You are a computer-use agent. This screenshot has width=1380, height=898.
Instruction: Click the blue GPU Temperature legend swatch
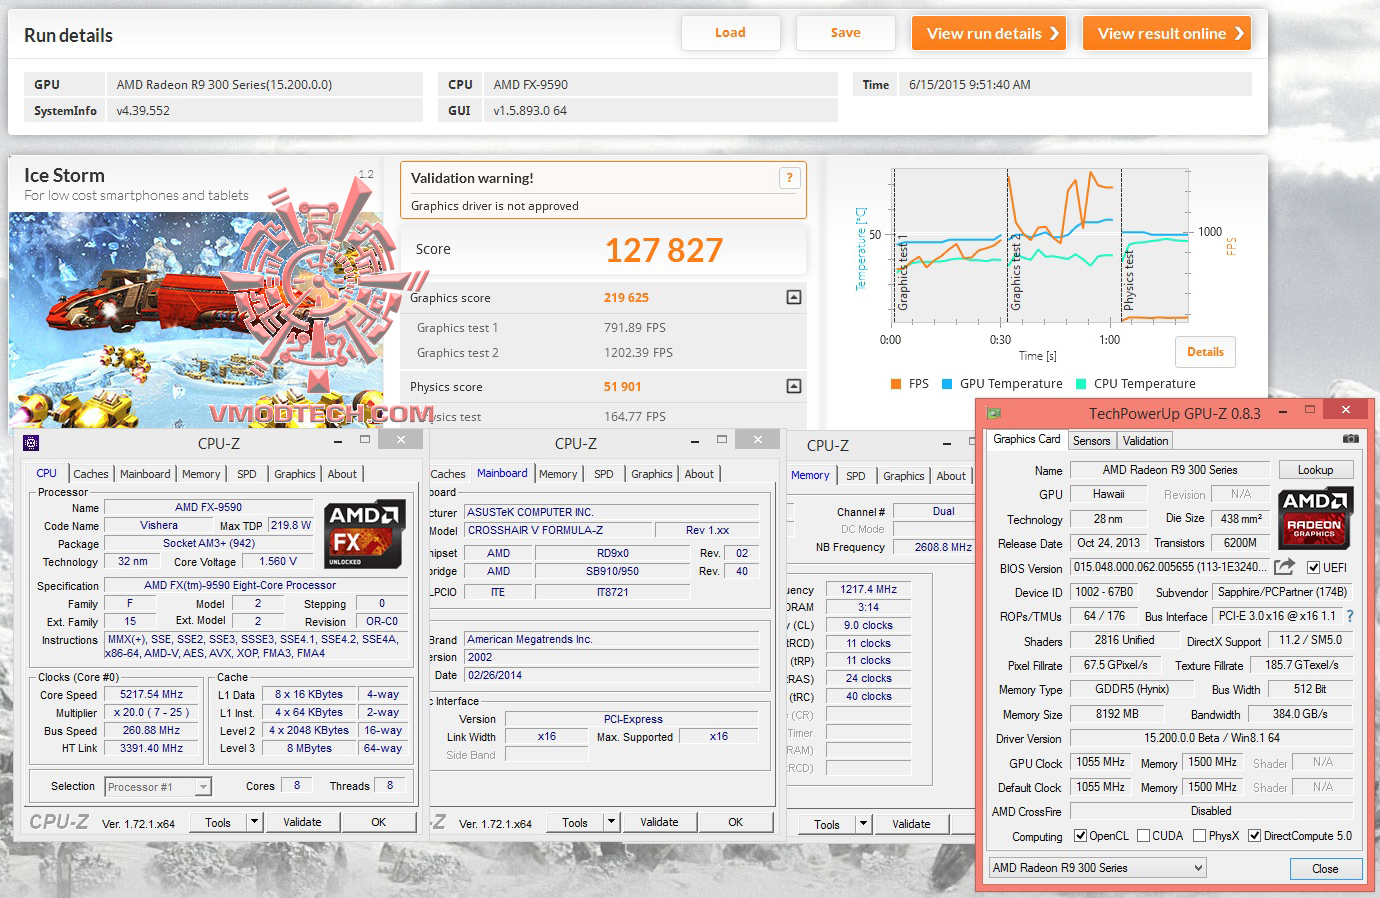point(946,384)
